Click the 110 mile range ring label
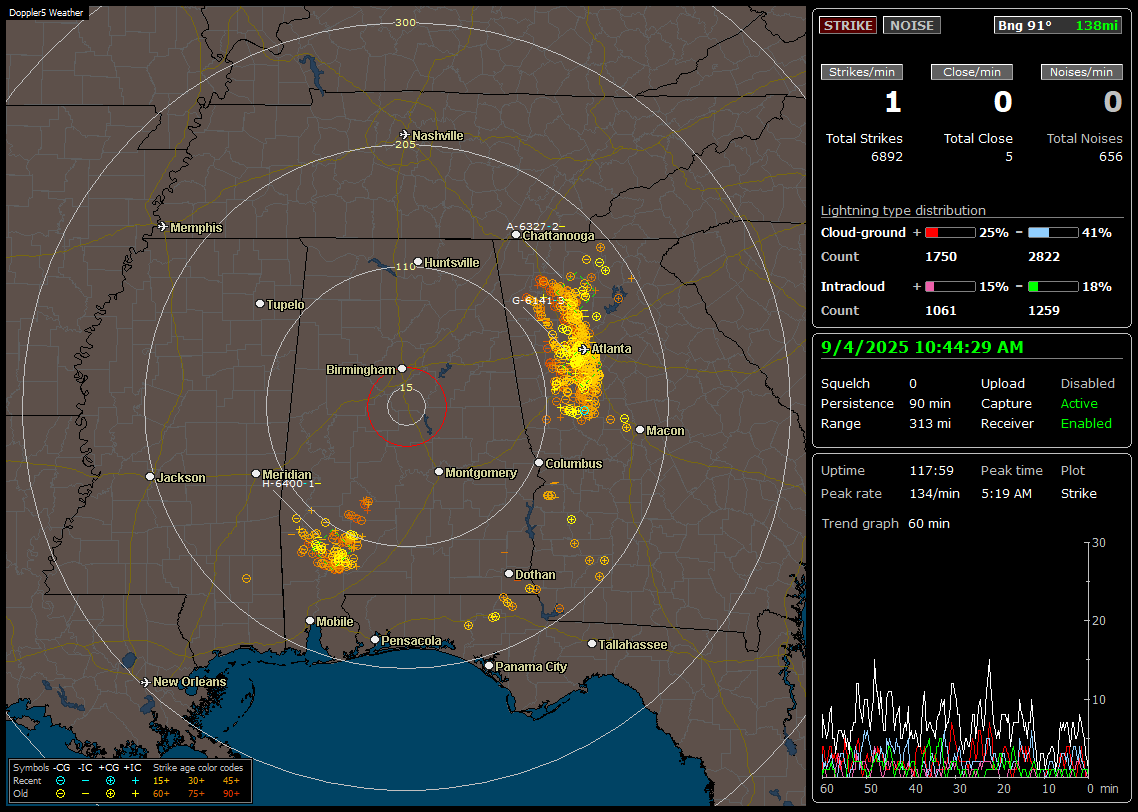Viewport: 1138px width, 812px height. 405,267
